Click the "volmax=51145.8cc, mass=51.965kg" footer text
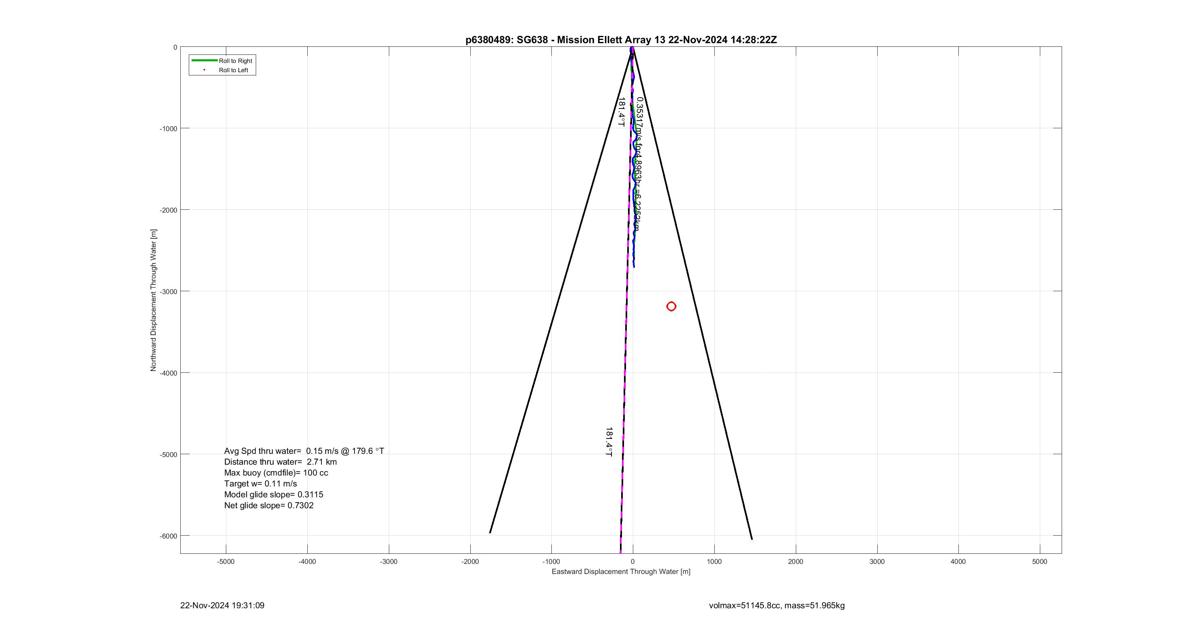The image size is (1200, 622). click(776, 605)
